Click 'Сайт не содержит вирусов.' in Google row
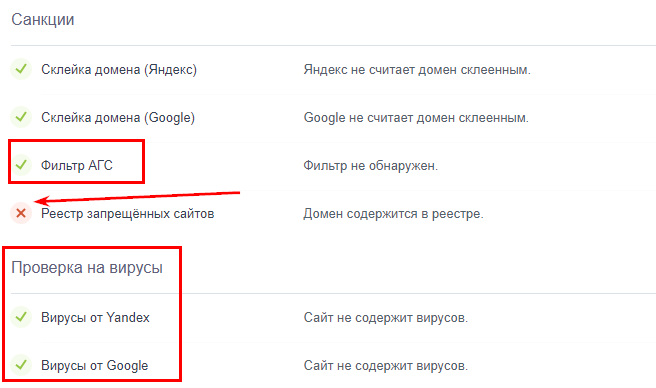This screenshot has width=656, height=388. [386, 365]
